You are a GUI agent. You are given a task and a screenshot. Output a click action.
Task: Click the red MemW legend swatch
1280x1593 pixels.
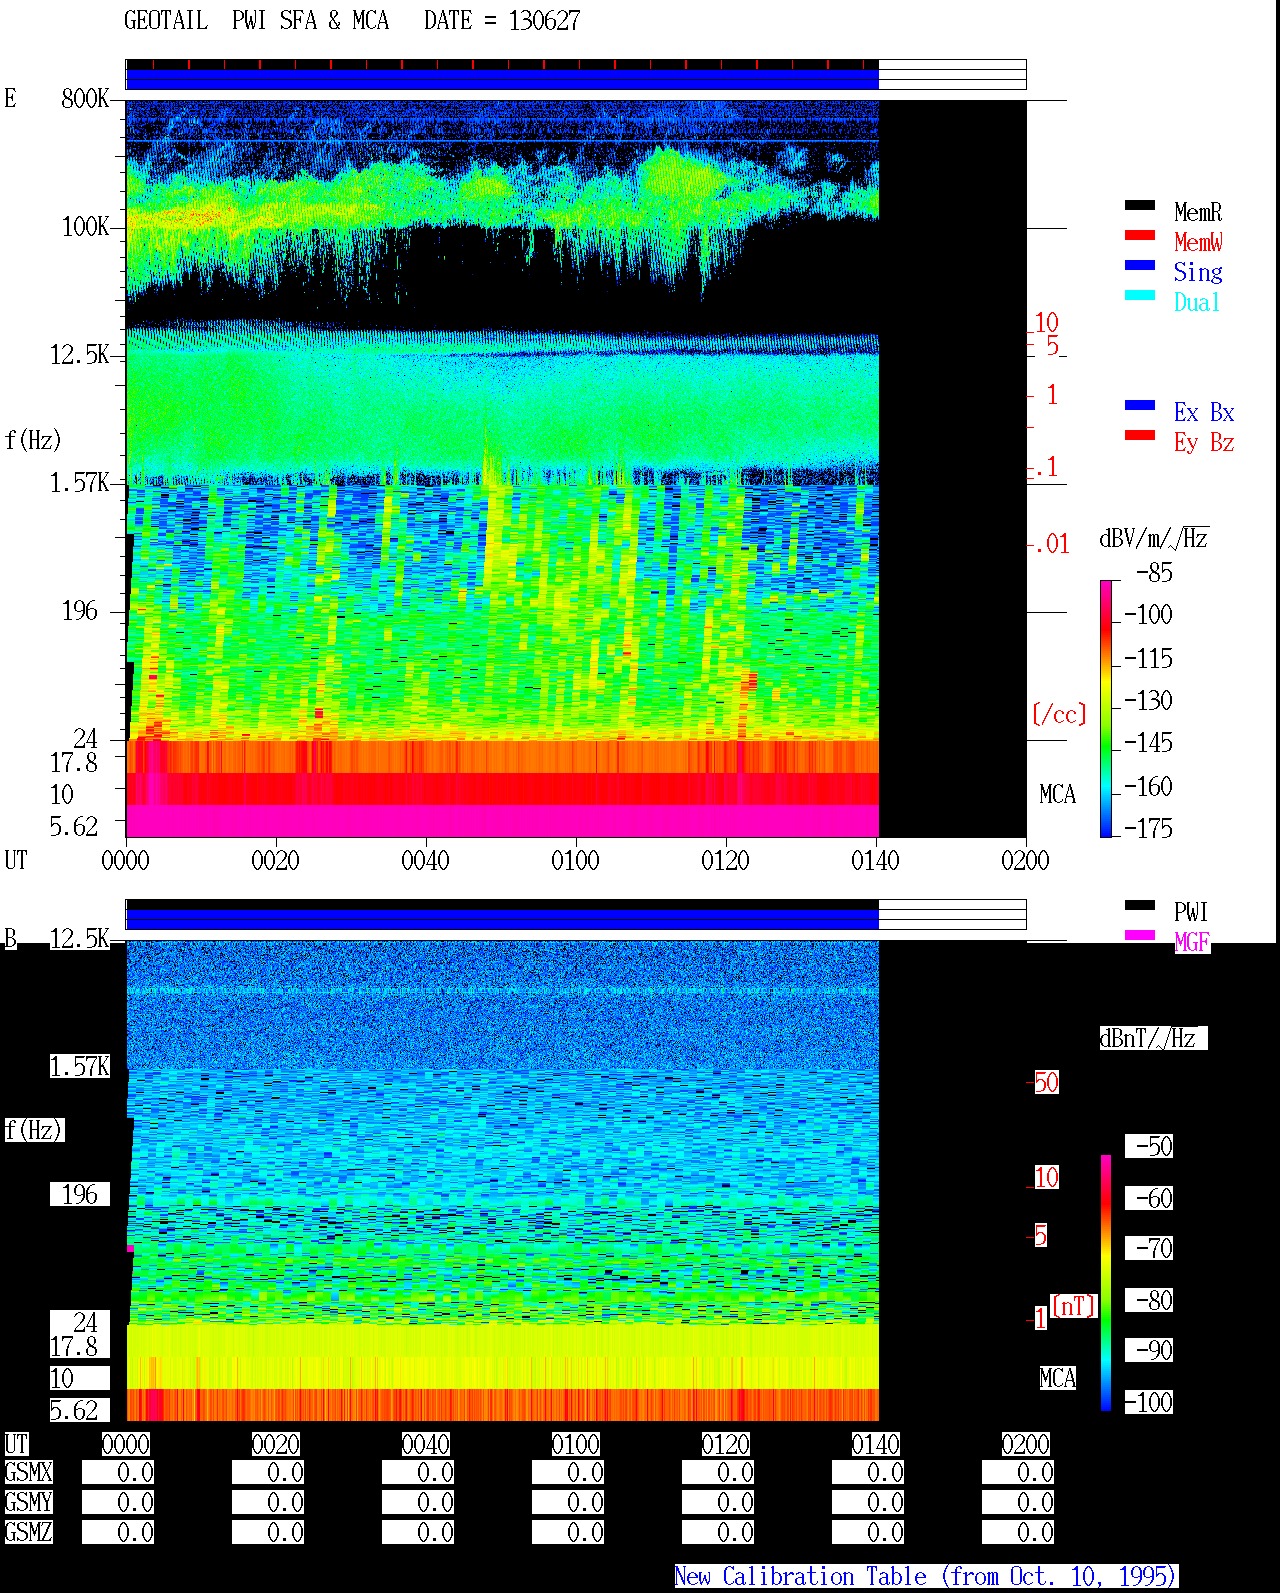click(1140, 236)
